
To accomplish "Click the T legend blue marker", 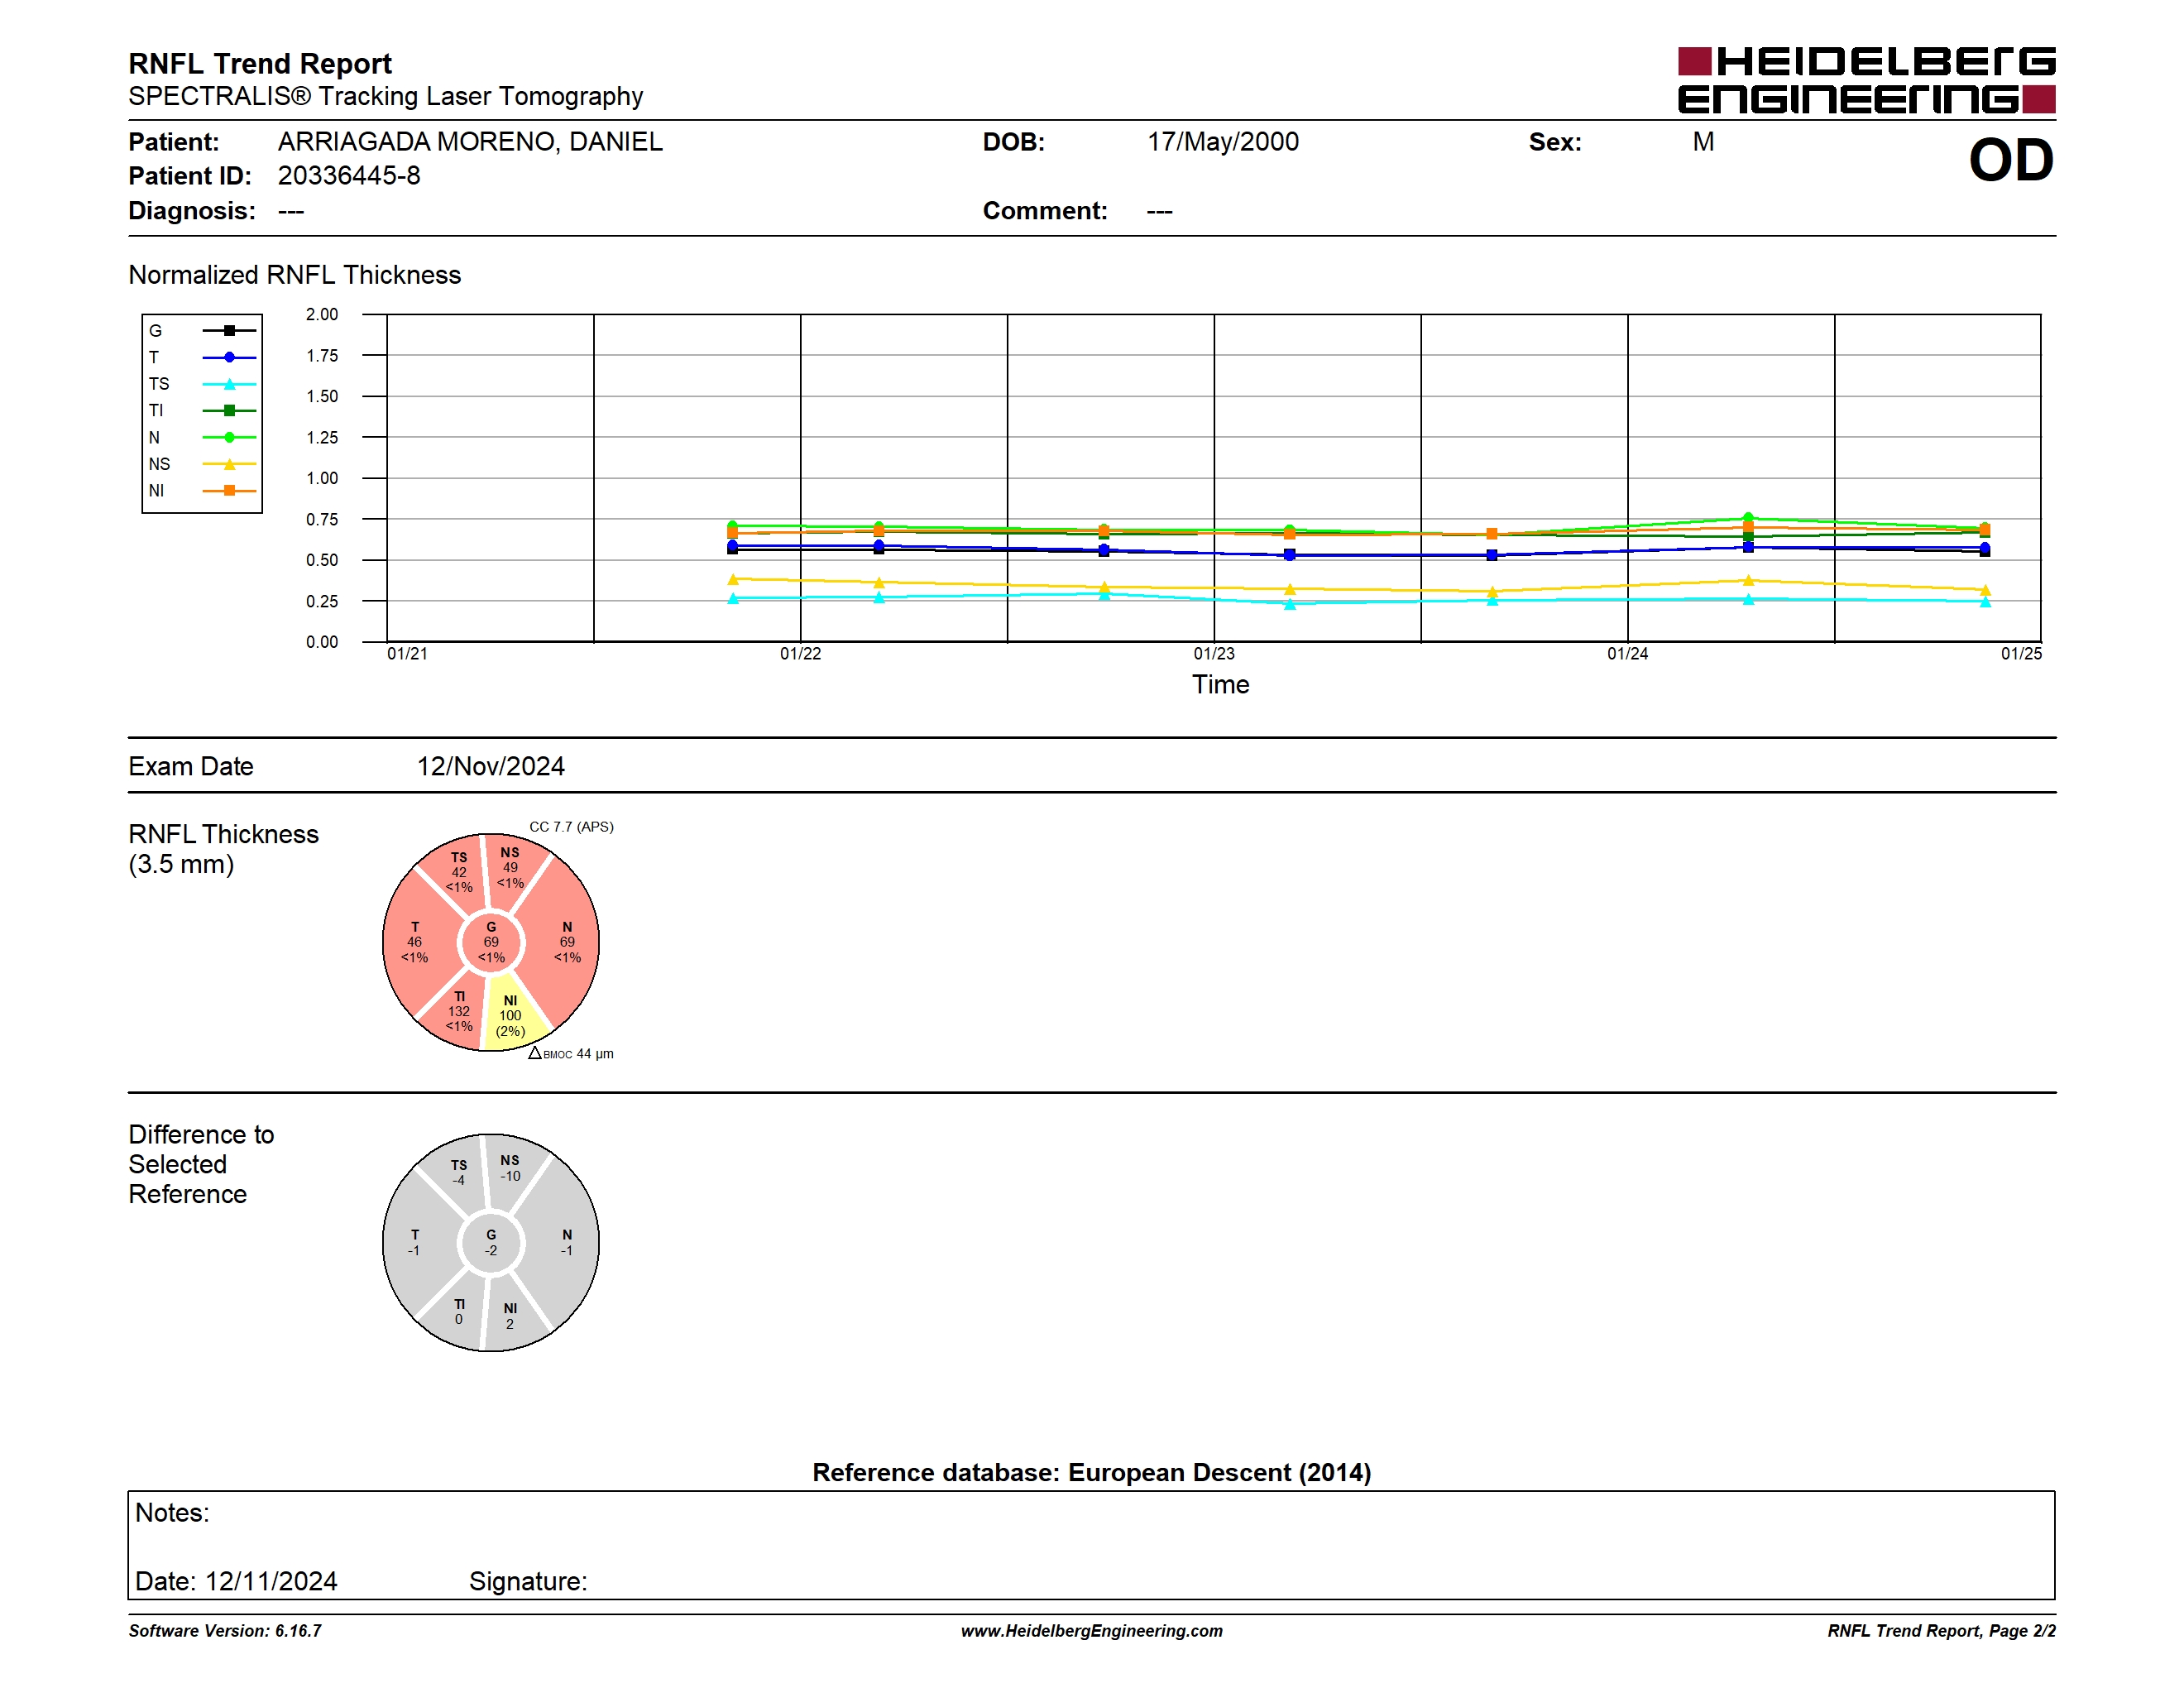I will click(x=229, y=357).
